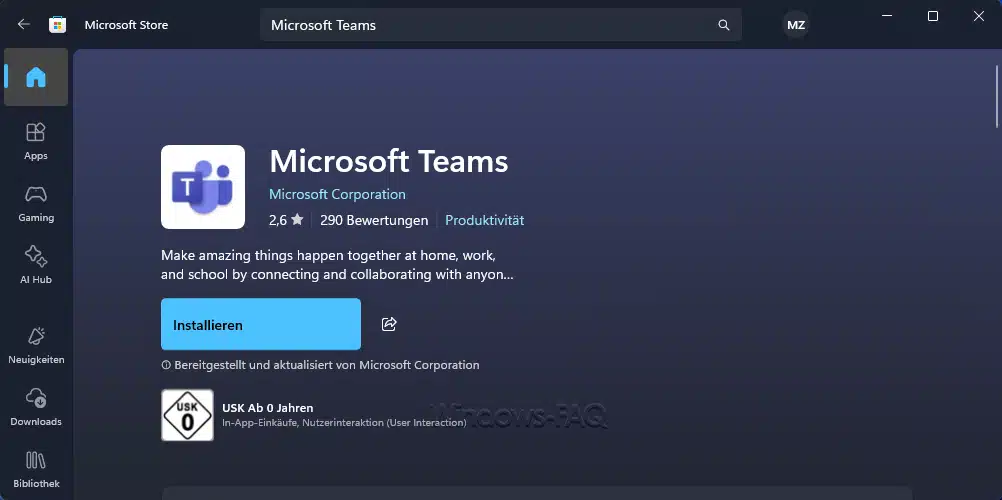
Task: Open AI Hub in sidebar
Action: point(36,265)
